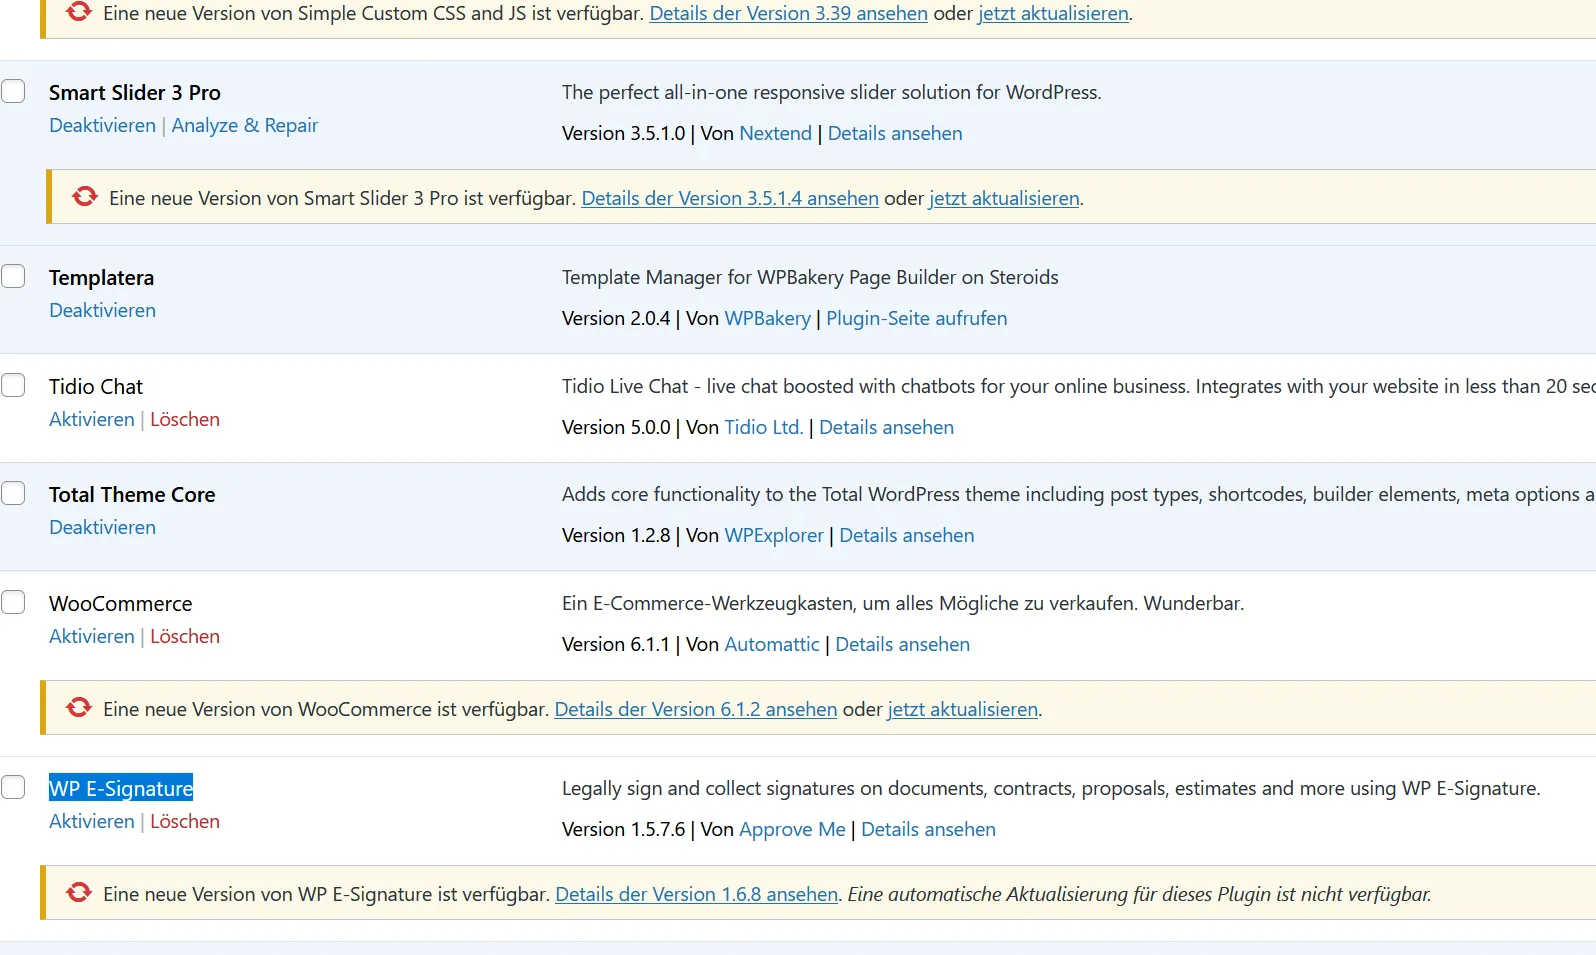Click the Version 1.2.8 text
The width and height of the screenshot is (1596, 955).
tap(616, 535)
